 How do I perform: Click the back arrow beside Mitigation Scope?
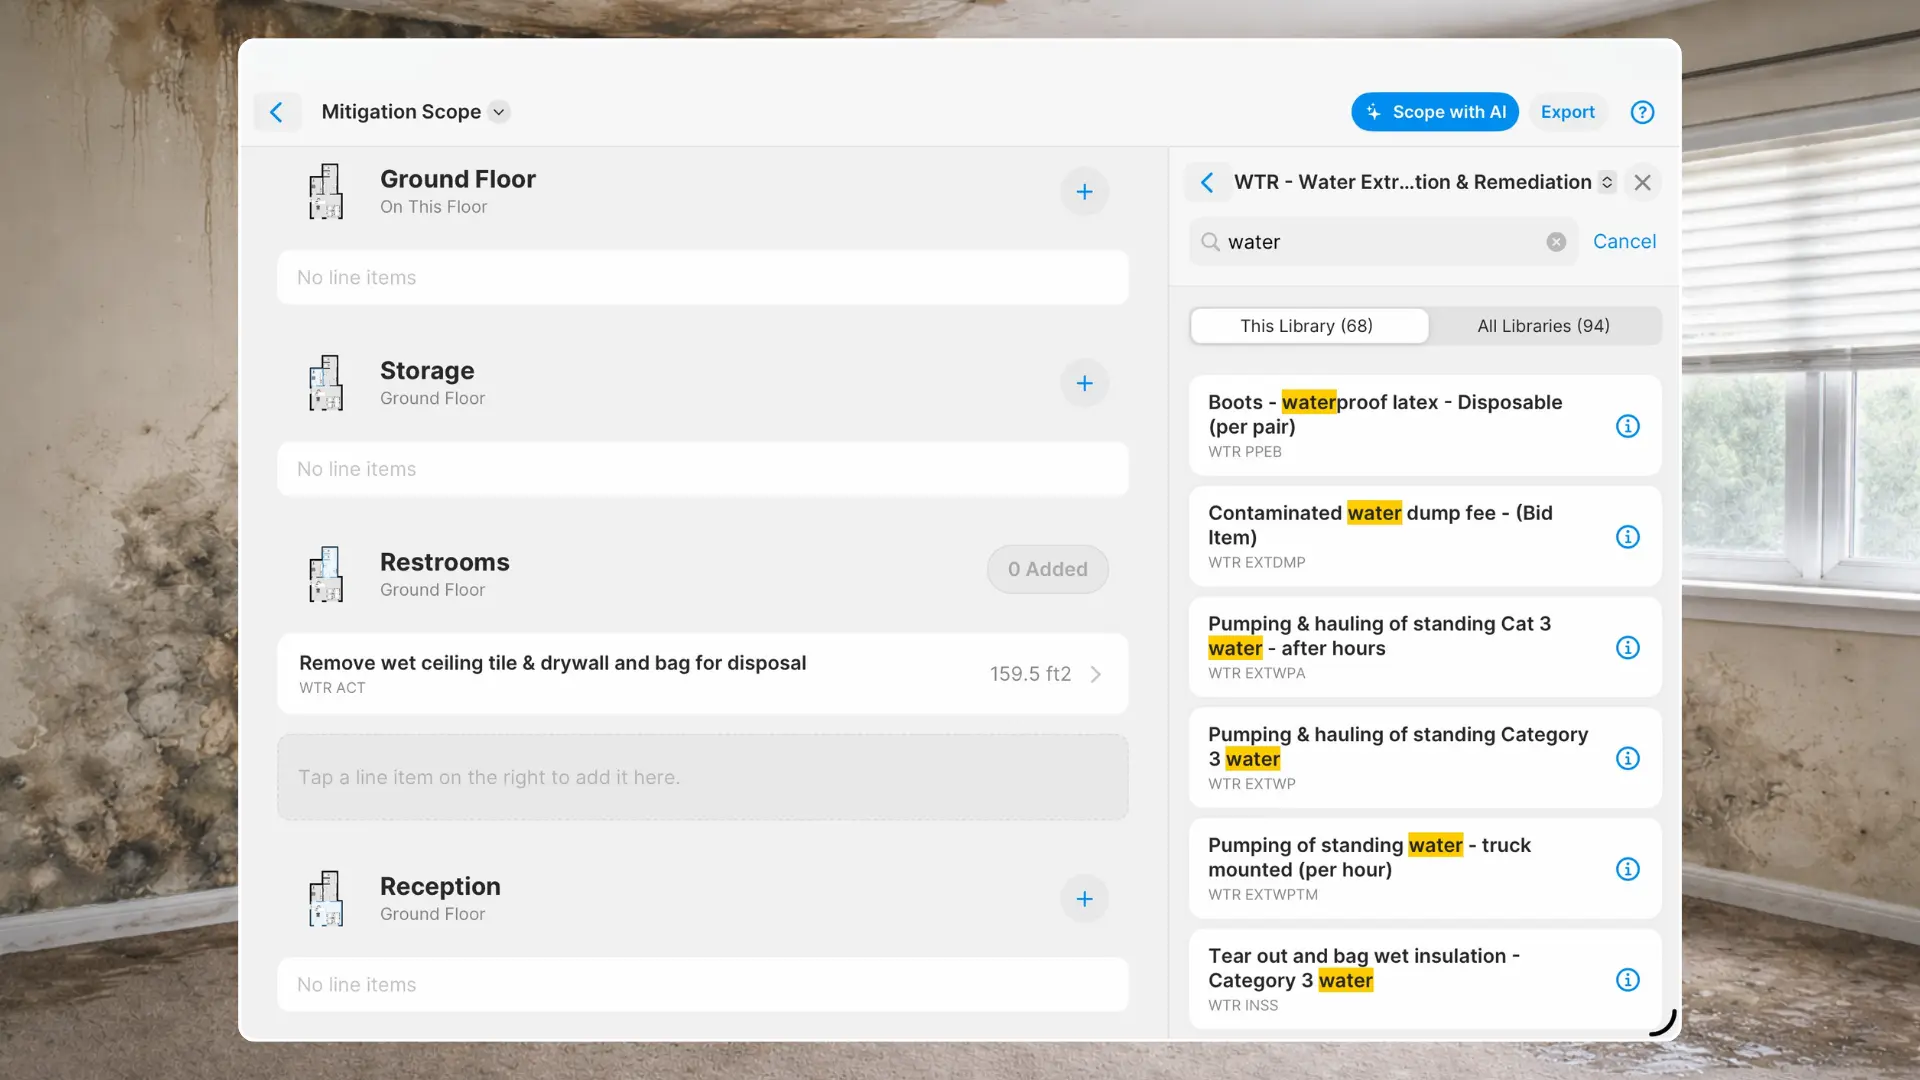point(277,112)
